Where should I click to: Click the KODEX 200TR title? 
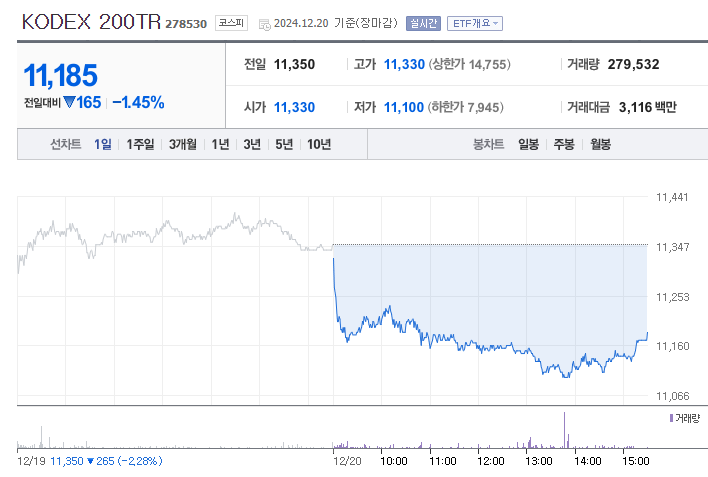point(91,22)
